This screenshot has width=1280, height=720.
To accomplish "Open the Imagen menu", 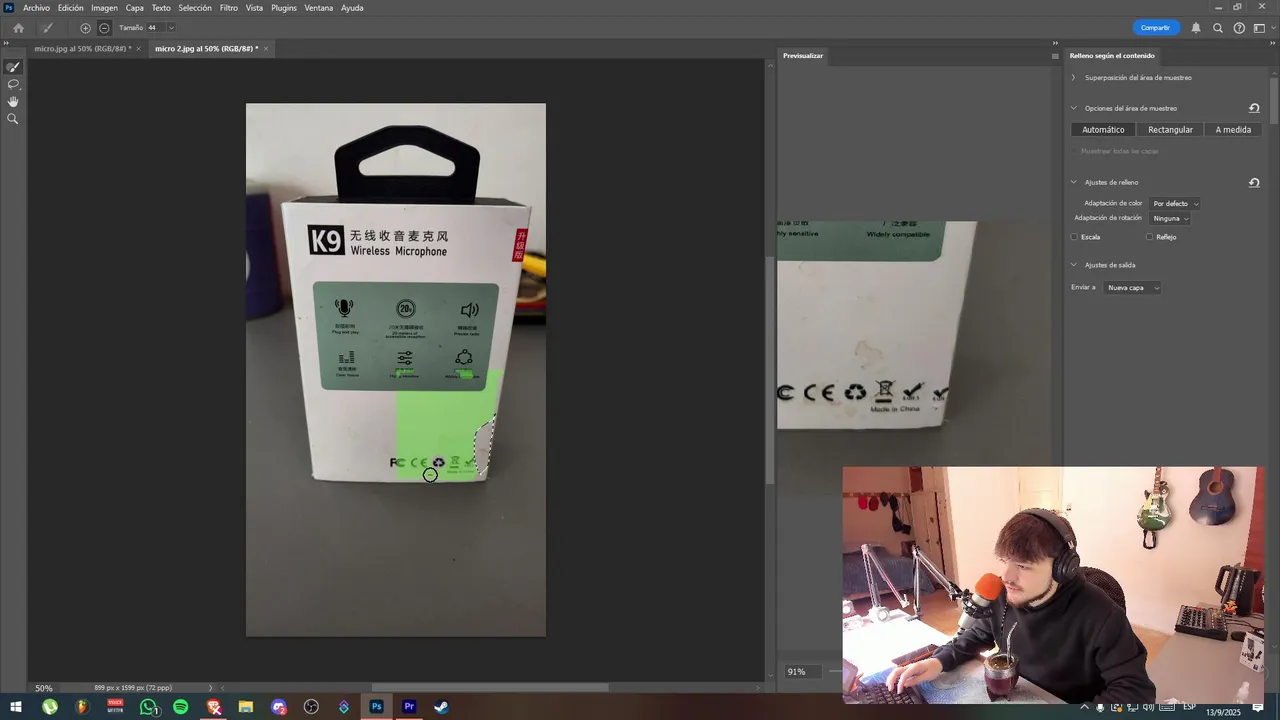I will tap(105, 8).
